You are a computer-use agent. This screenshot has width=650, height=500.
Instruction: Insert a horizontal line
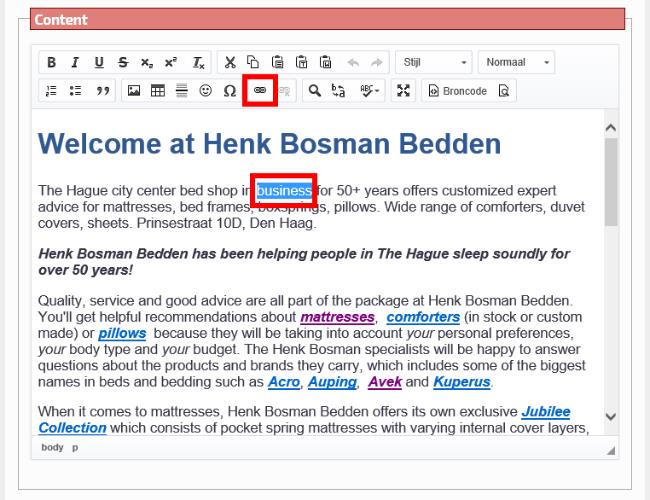(x=182, y=90)
